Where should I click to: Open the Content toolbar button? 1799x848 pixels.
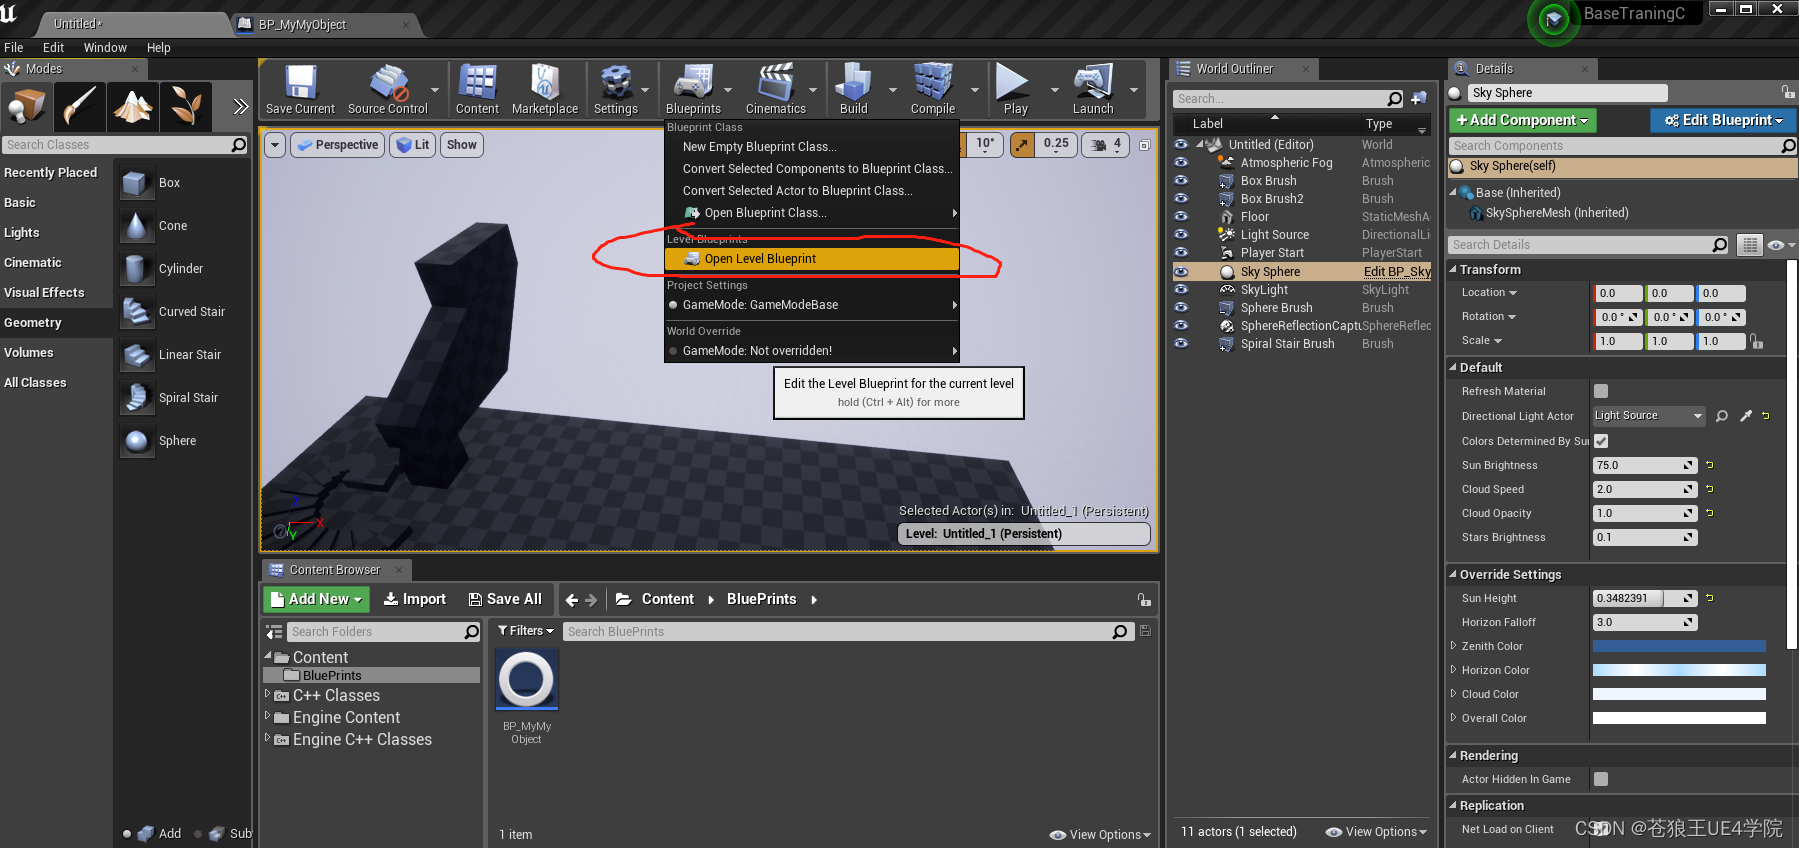pyautogui.click(x=477, y=89)
